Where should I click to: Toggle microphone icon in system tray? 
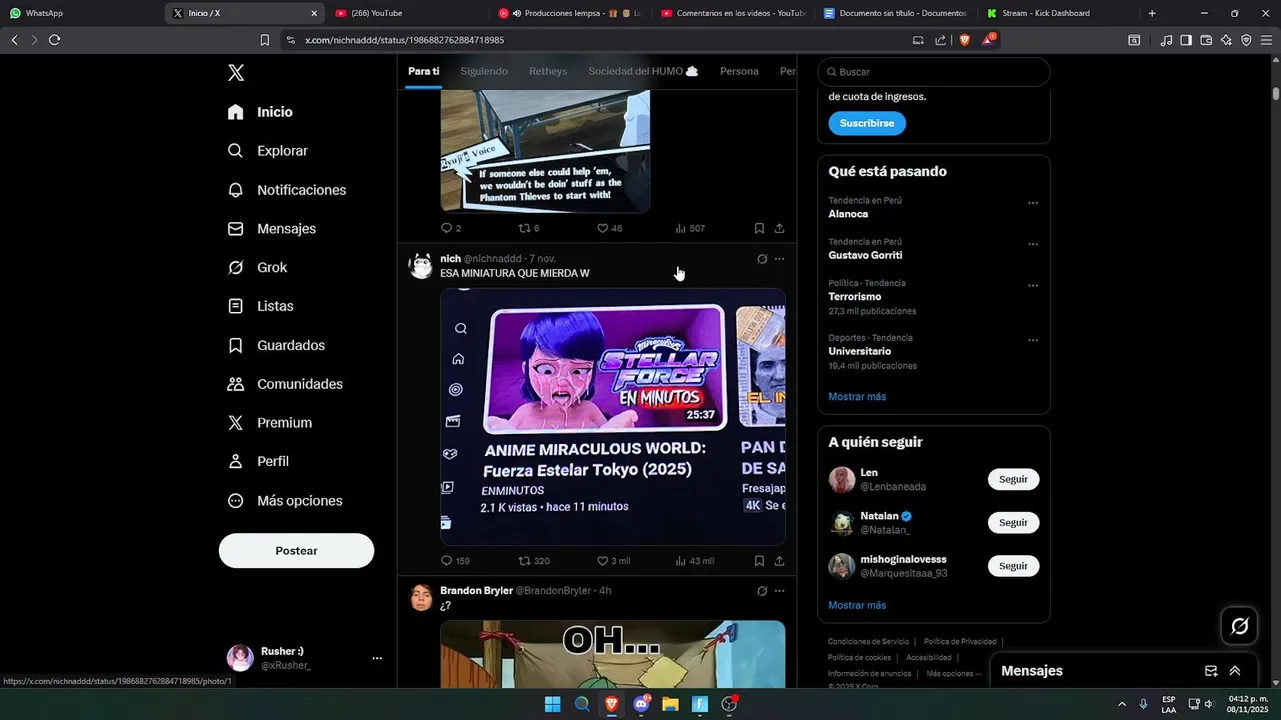pos(1143,704)
